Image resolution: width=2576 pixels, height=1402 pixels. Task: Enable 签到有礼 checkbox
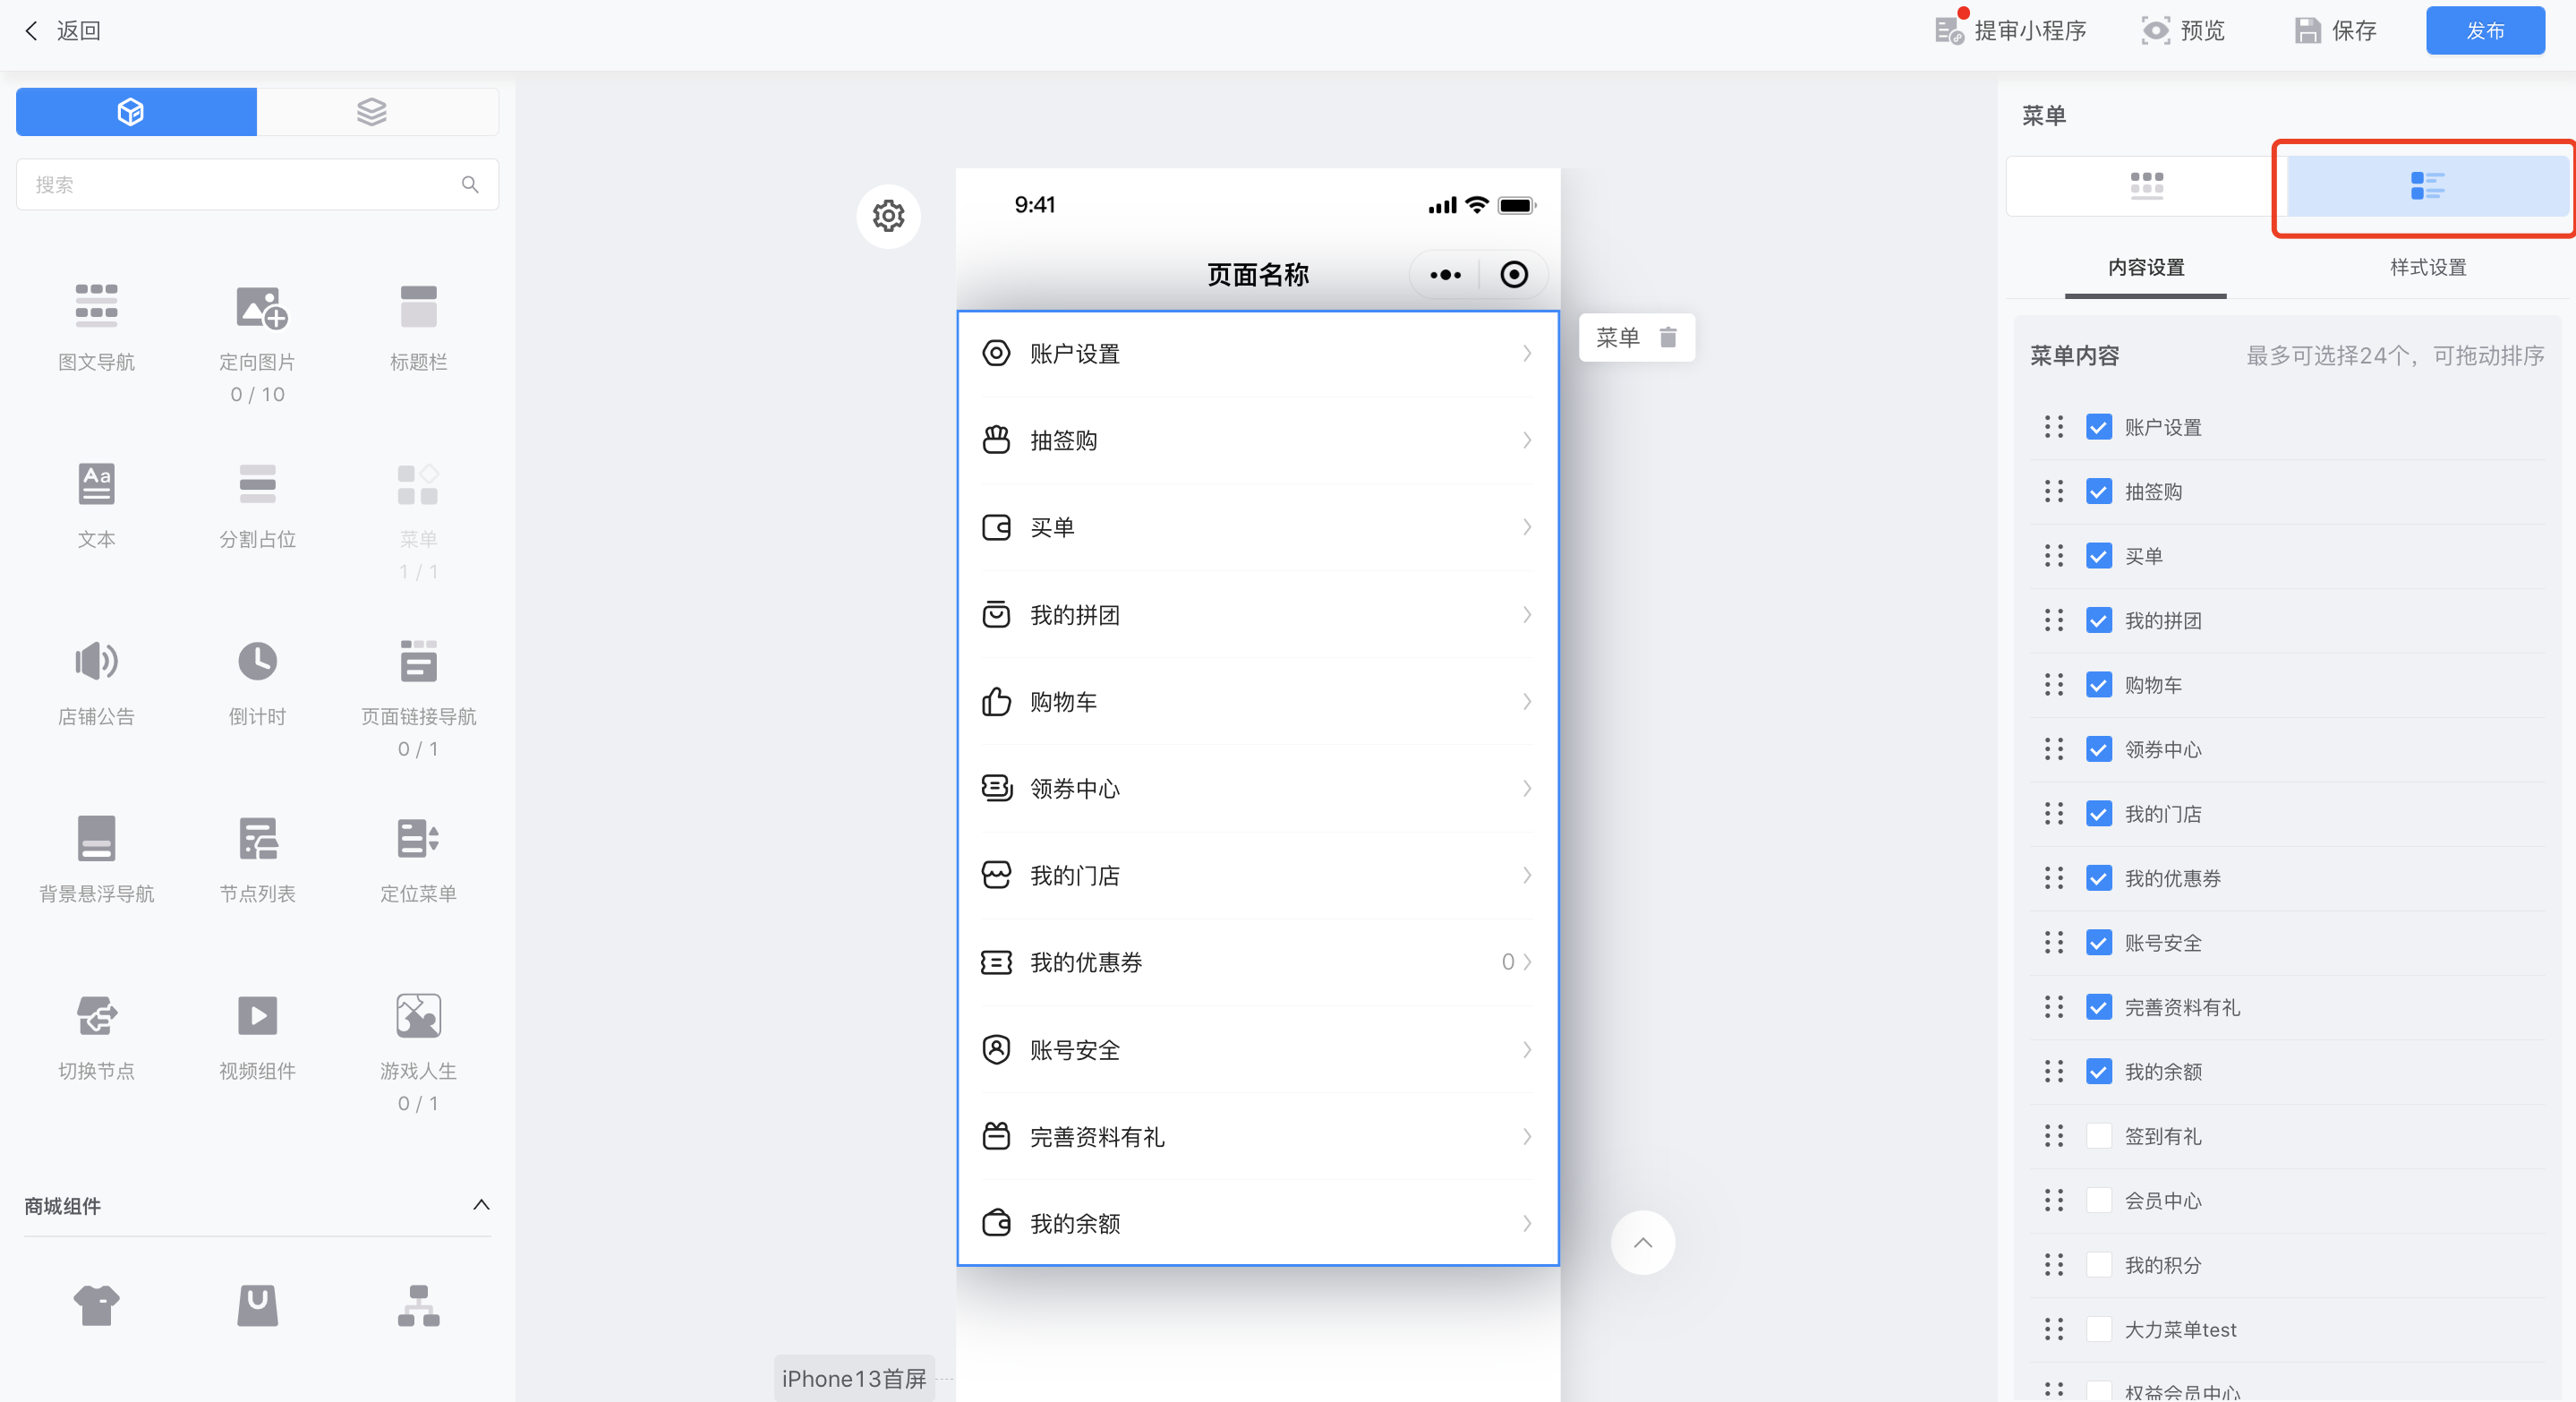coord(2098,1136)
